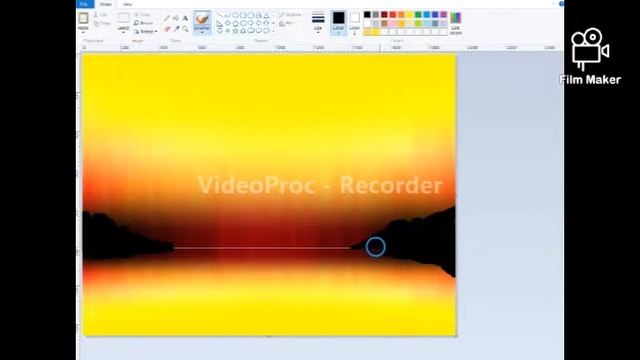Activate the Color 1 box
This screenshot has width=640, height=360.
click(x=338, y=23)
